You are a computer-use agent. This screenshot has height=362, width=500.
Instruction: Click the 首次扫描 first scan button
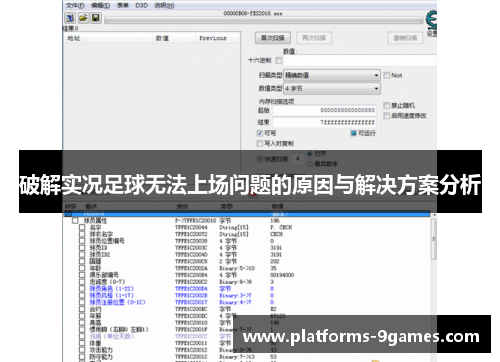pyautogui.click(x=273, y=38)
